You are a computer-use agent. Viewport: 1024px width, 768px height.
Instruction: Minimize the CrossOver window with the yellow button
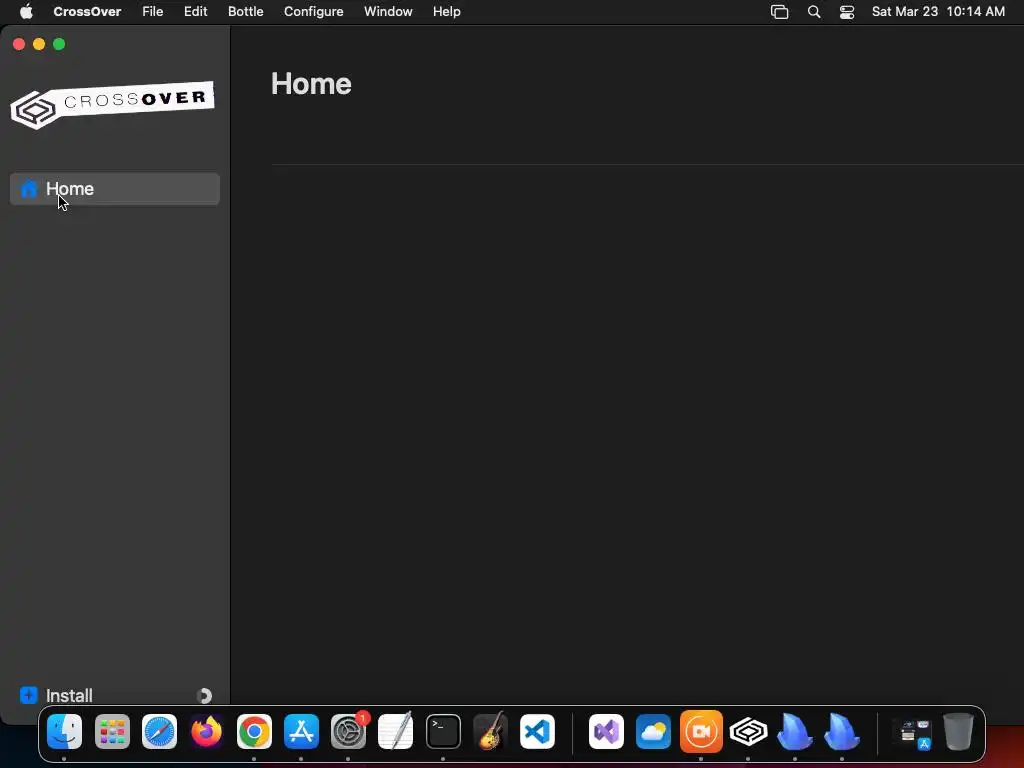[x=39, y=44]
